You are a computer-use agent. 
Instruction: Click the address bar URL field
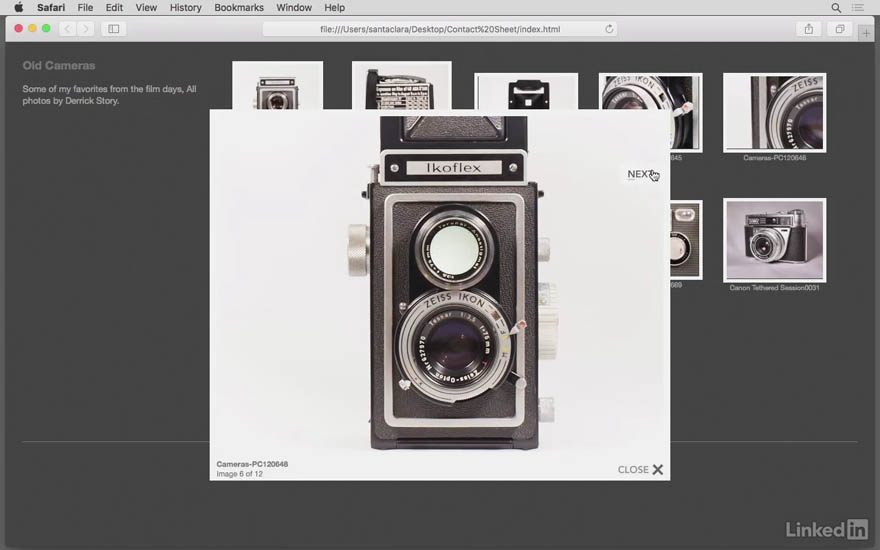tap(439, 29)
